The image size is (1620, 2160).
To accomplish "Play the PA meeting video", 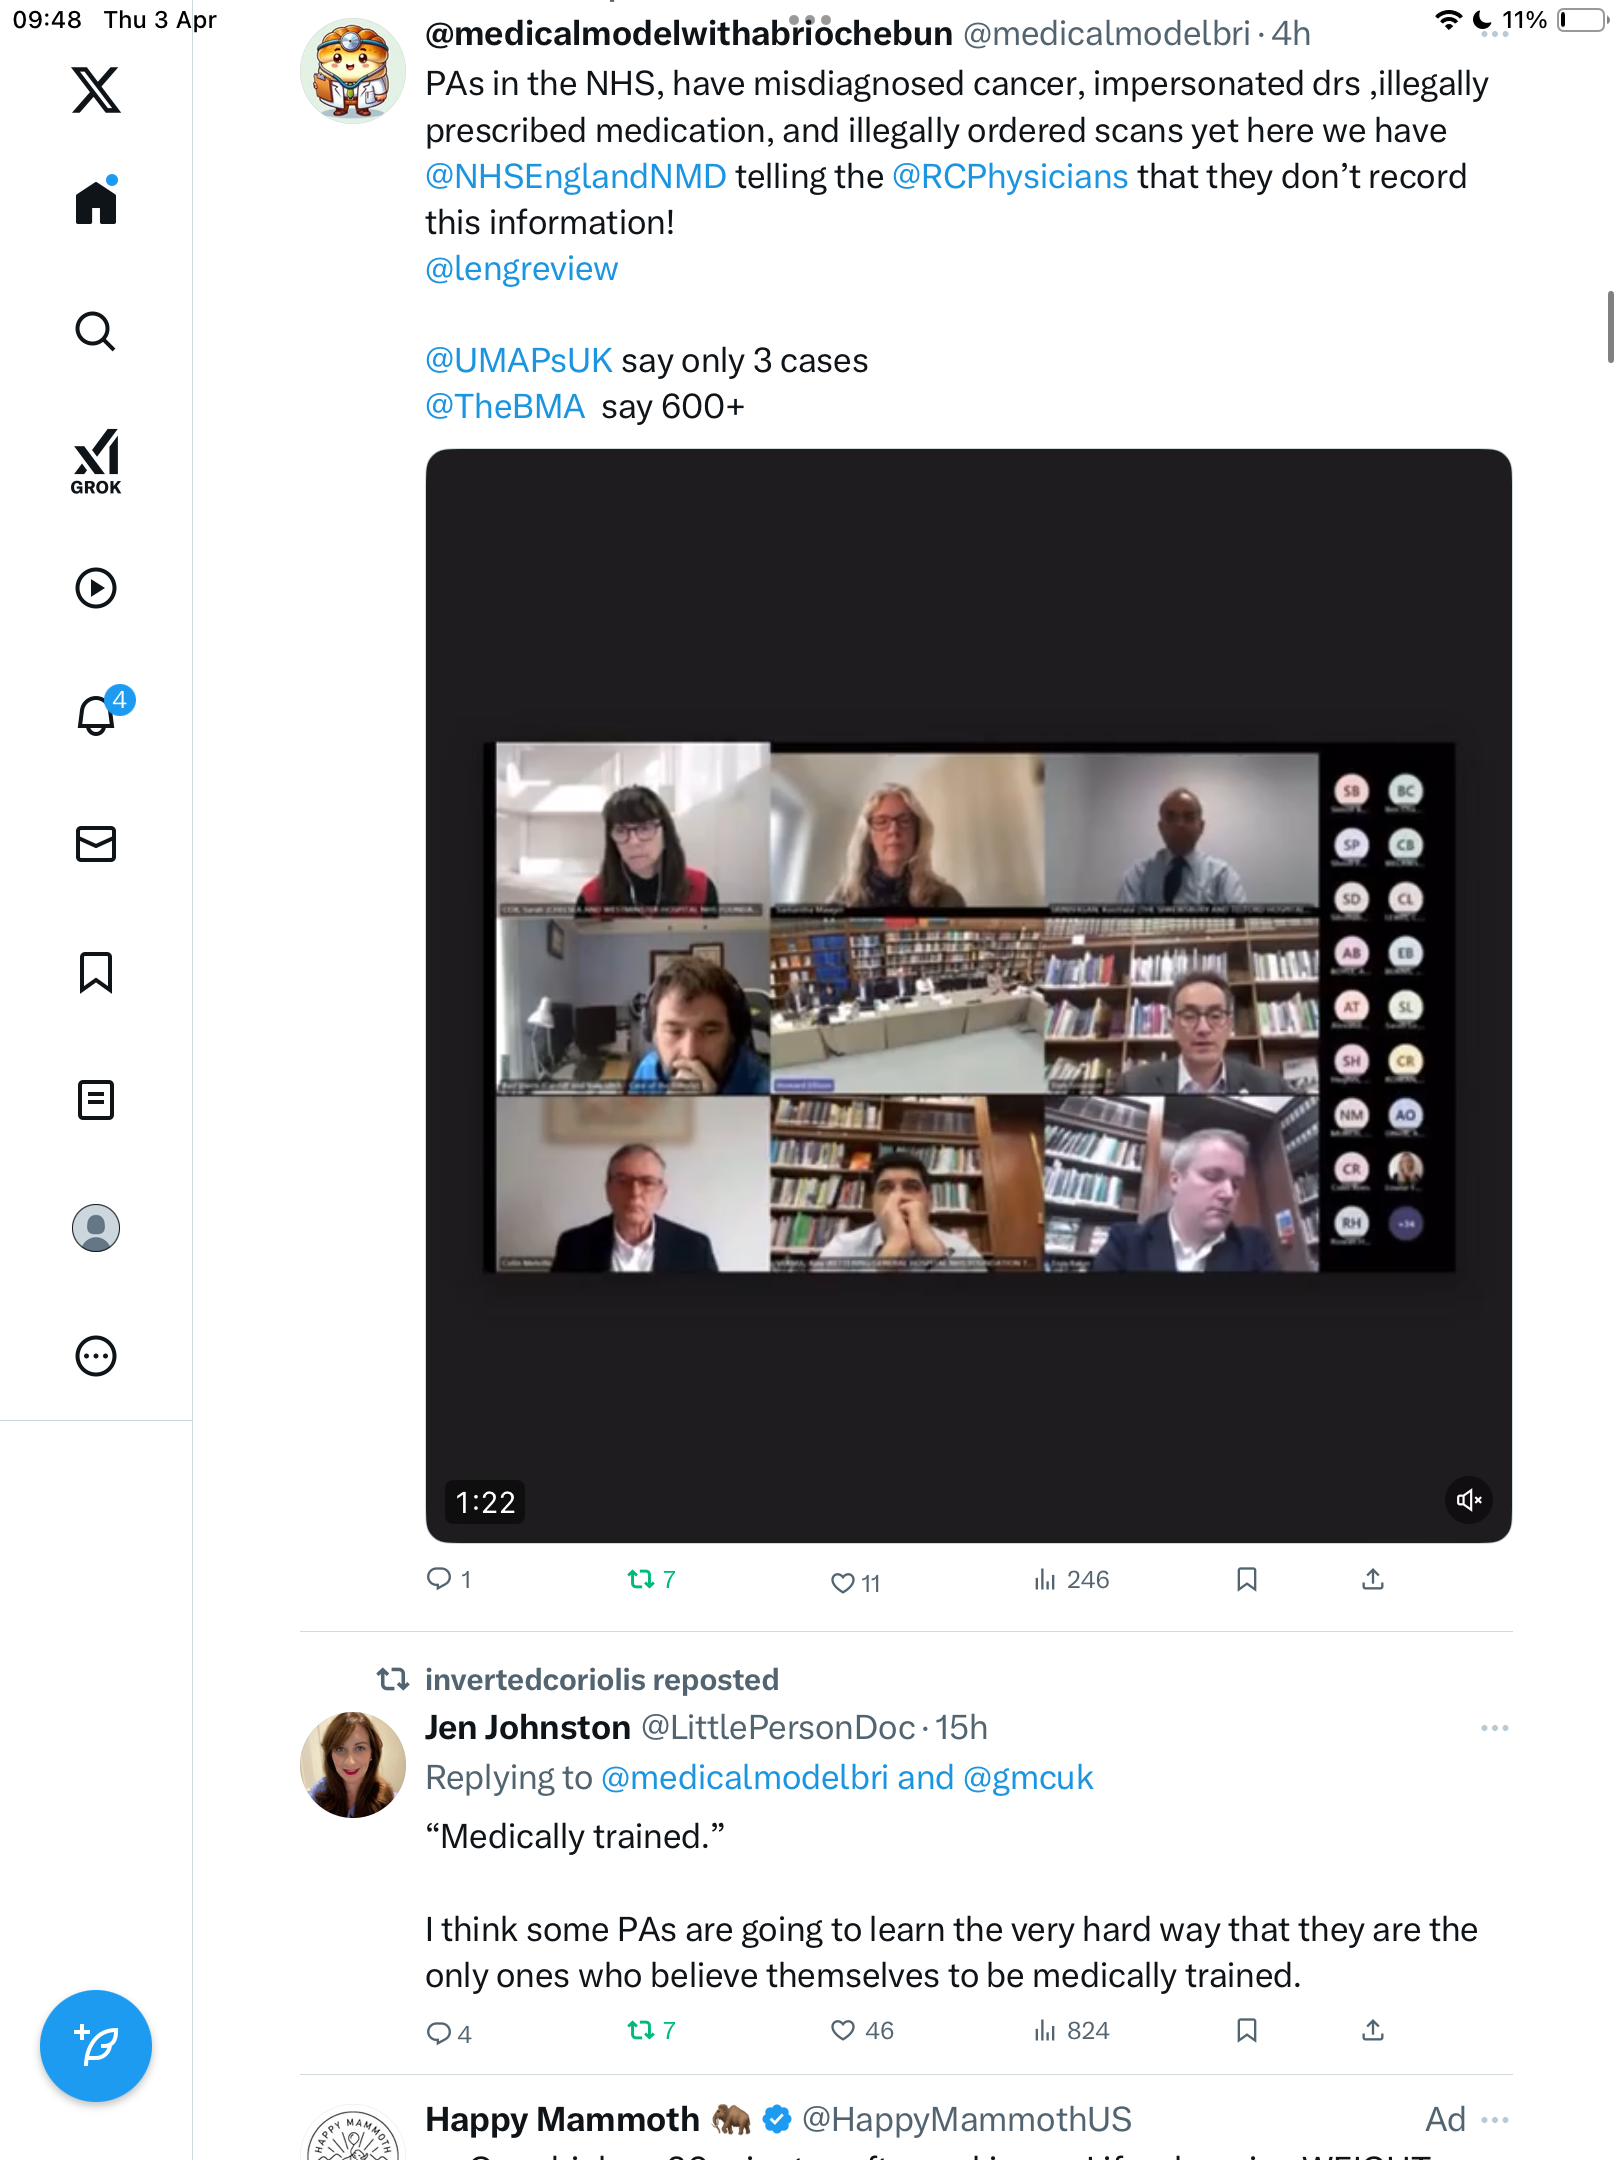I will point(968,995).
